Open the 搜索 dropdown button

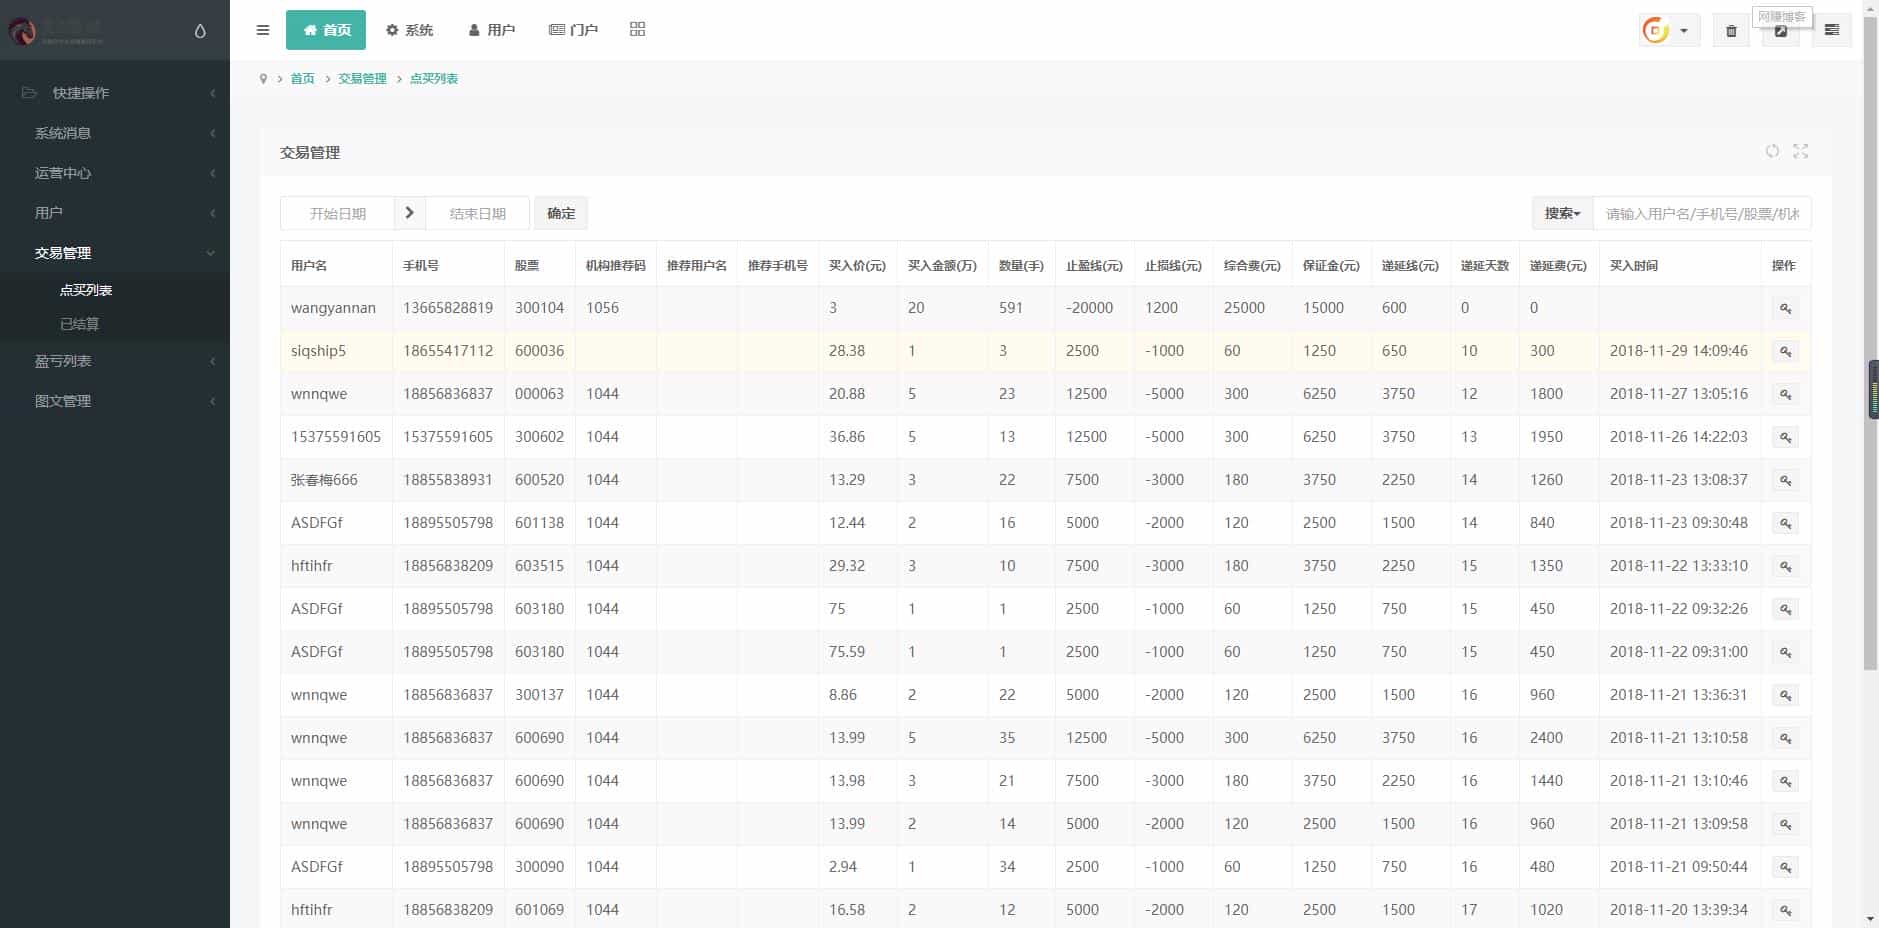click(1561, 213)
